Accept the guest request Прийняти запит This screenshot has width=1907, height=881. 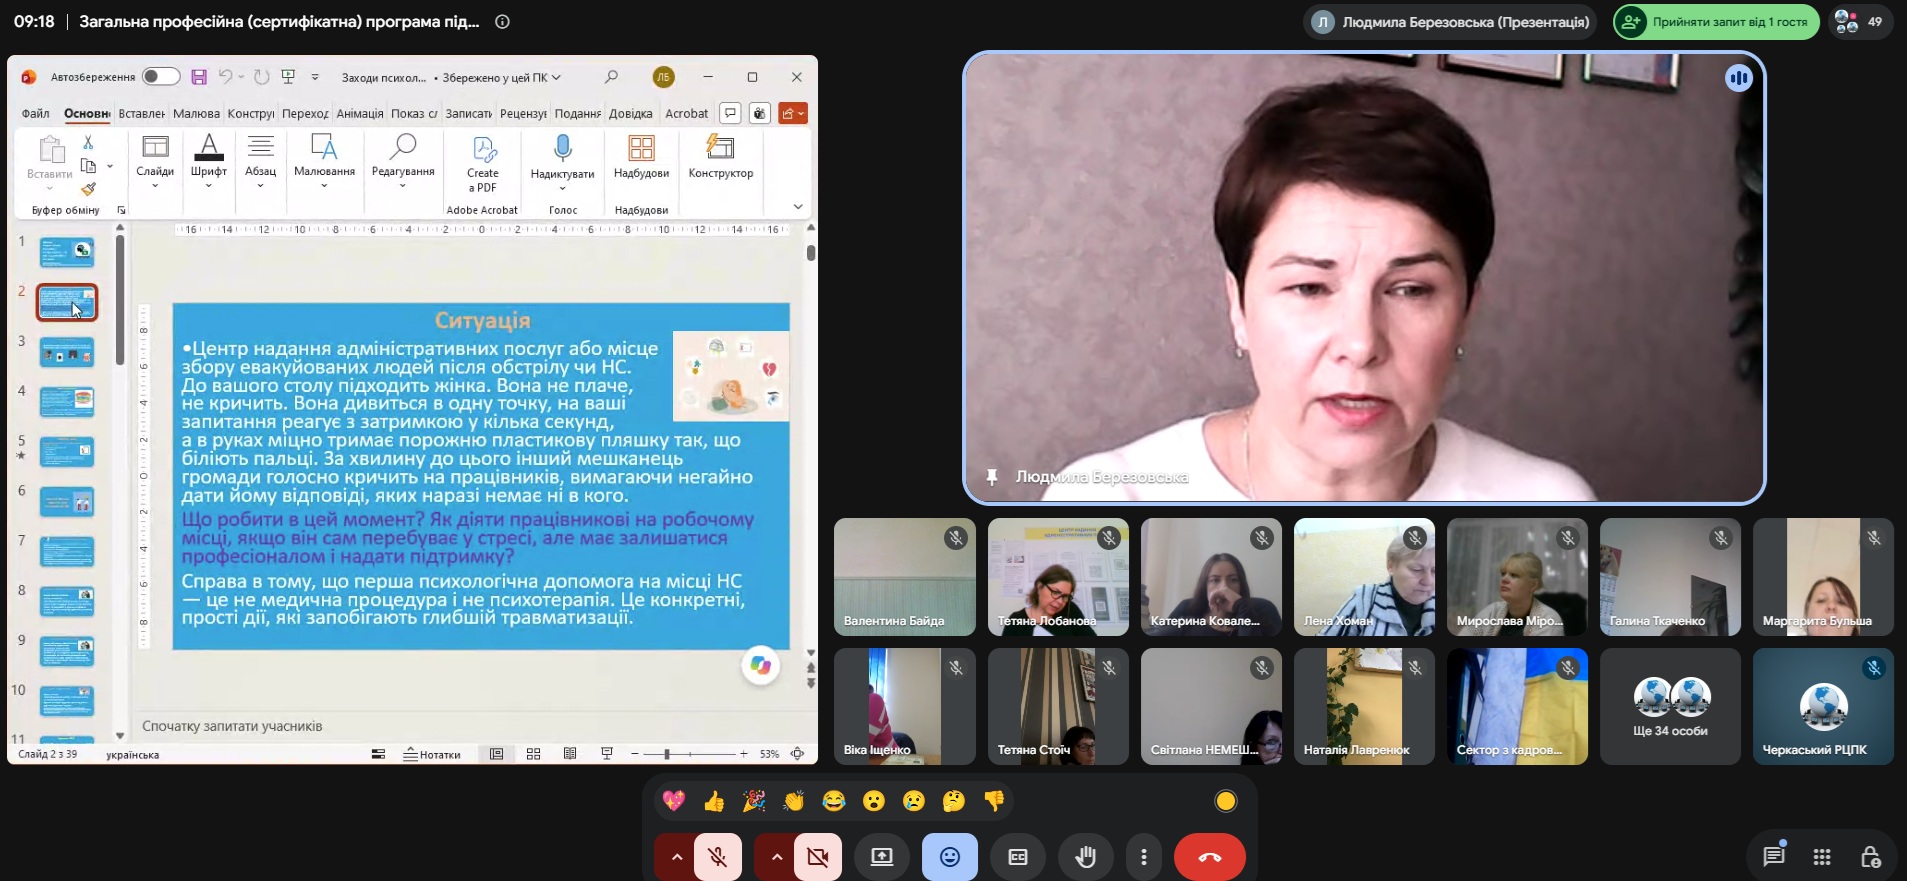coord(1716,21)
